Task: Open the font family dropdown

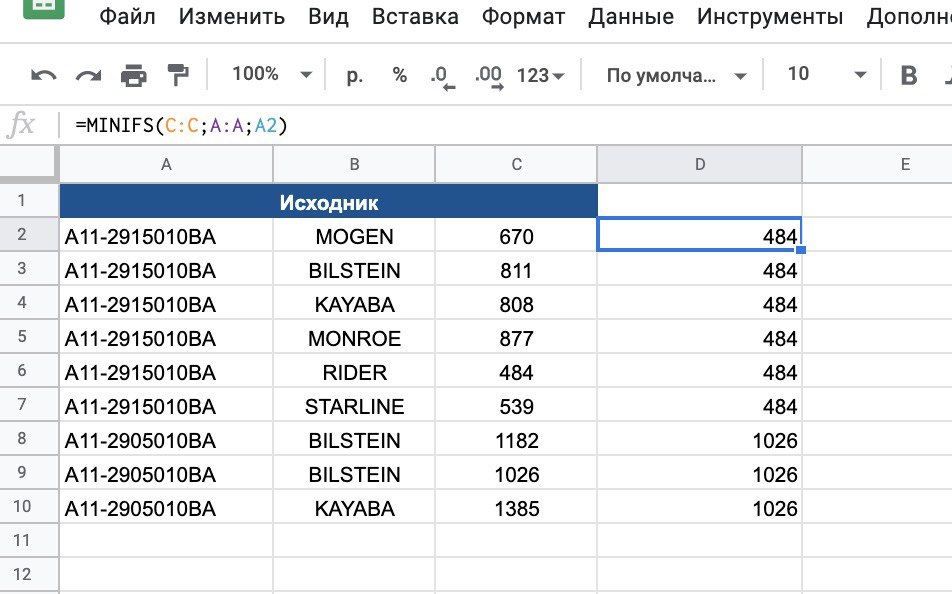Action: [677, 75]
